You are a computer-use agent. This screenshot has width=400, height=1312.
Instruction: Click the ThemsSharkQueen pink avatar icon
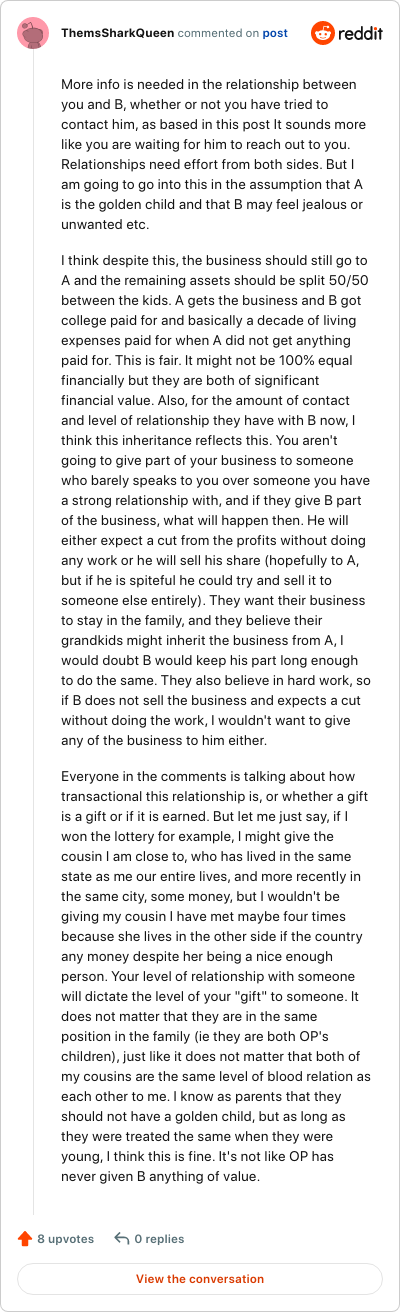pyautogui.click(x=34, y=33)
